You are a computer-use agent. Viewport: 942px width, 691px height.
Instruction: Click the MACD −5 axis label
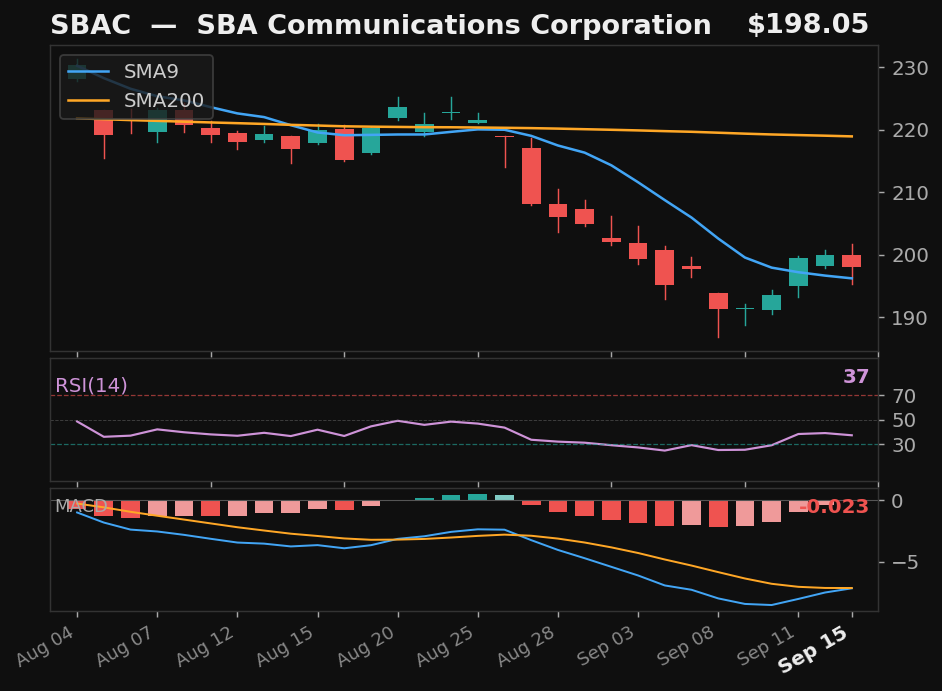click(905, 562)
